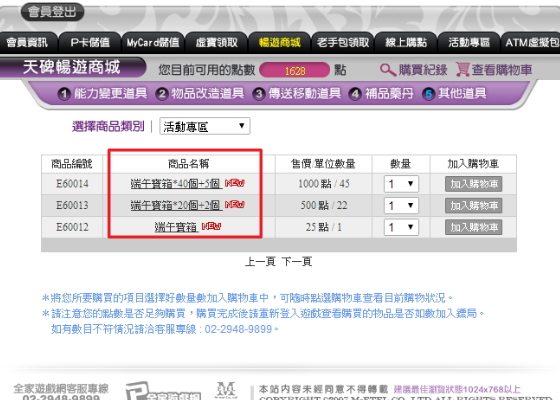Open the 老手包領取 tab
The height and width of the screenshot is (400, 560).
point(343,43)
